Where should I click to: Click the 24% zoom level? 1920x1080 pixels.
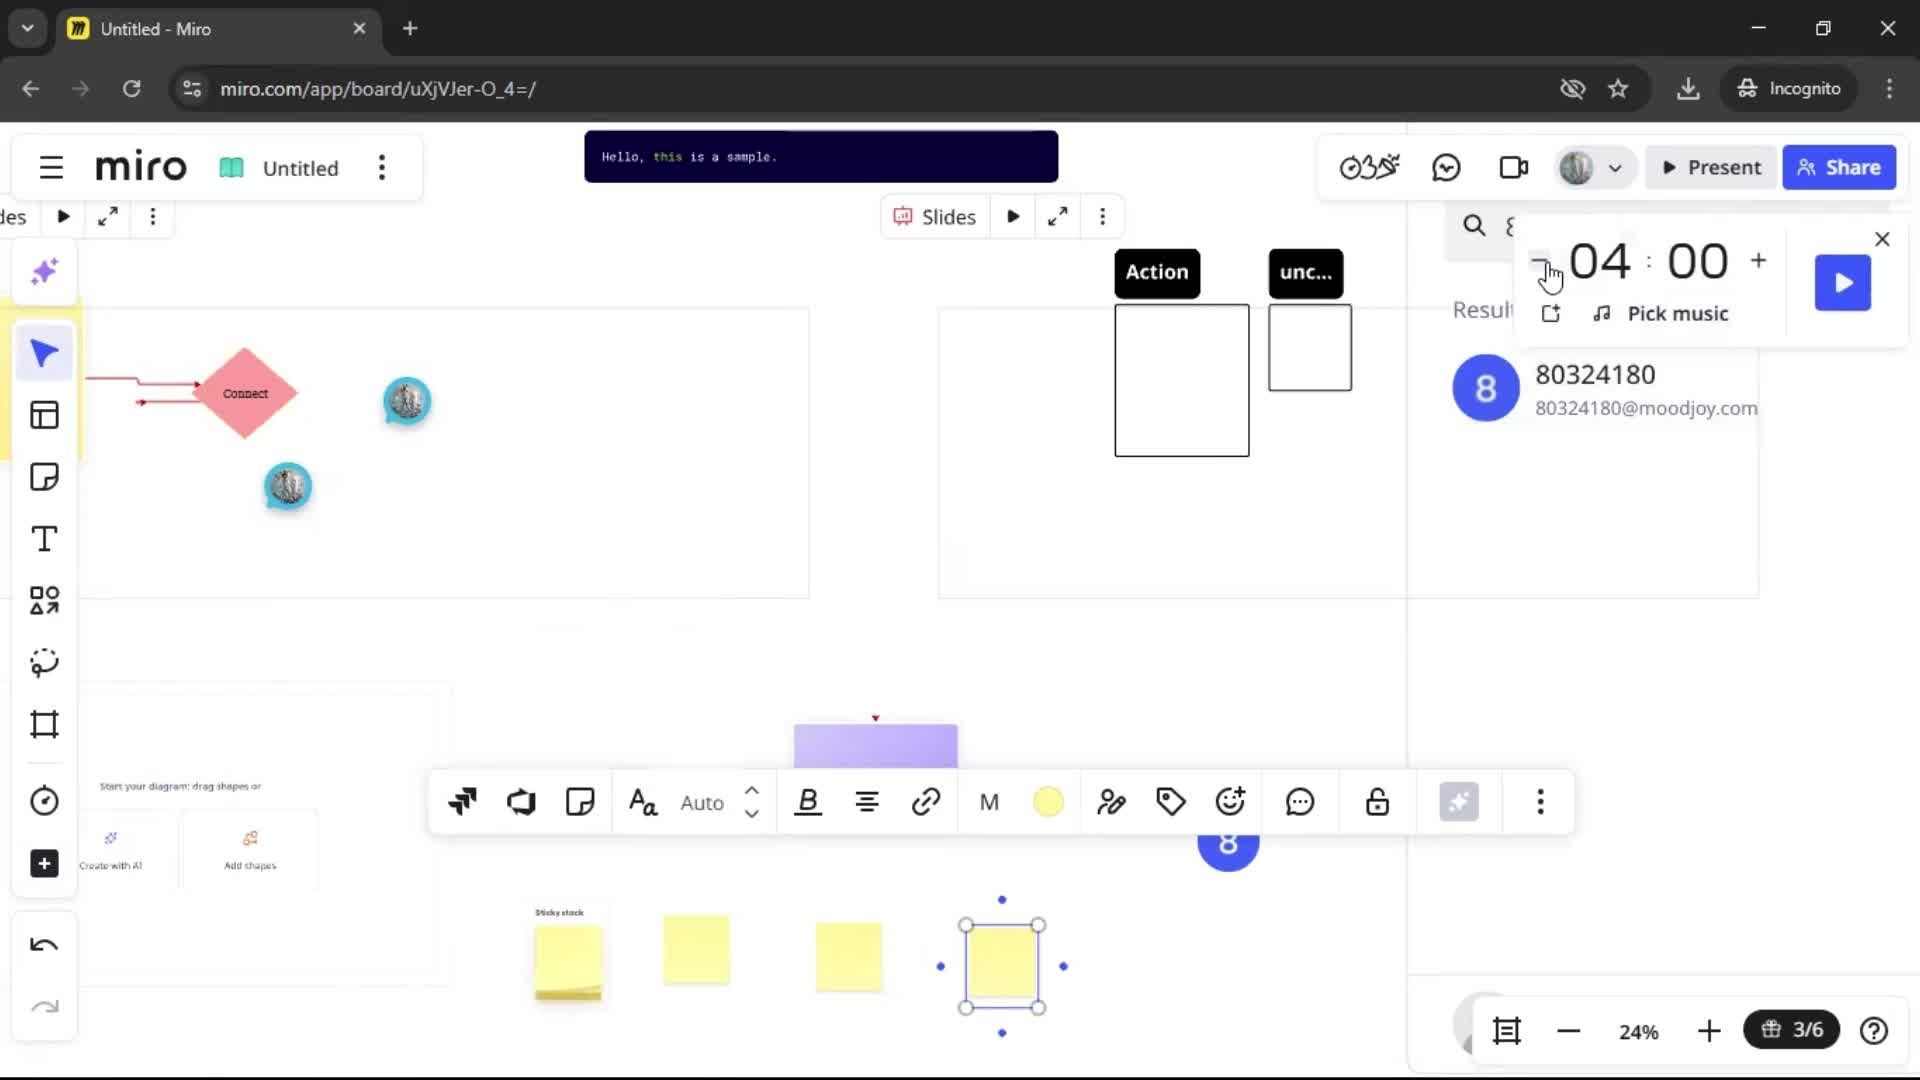coord(1639,1032)
